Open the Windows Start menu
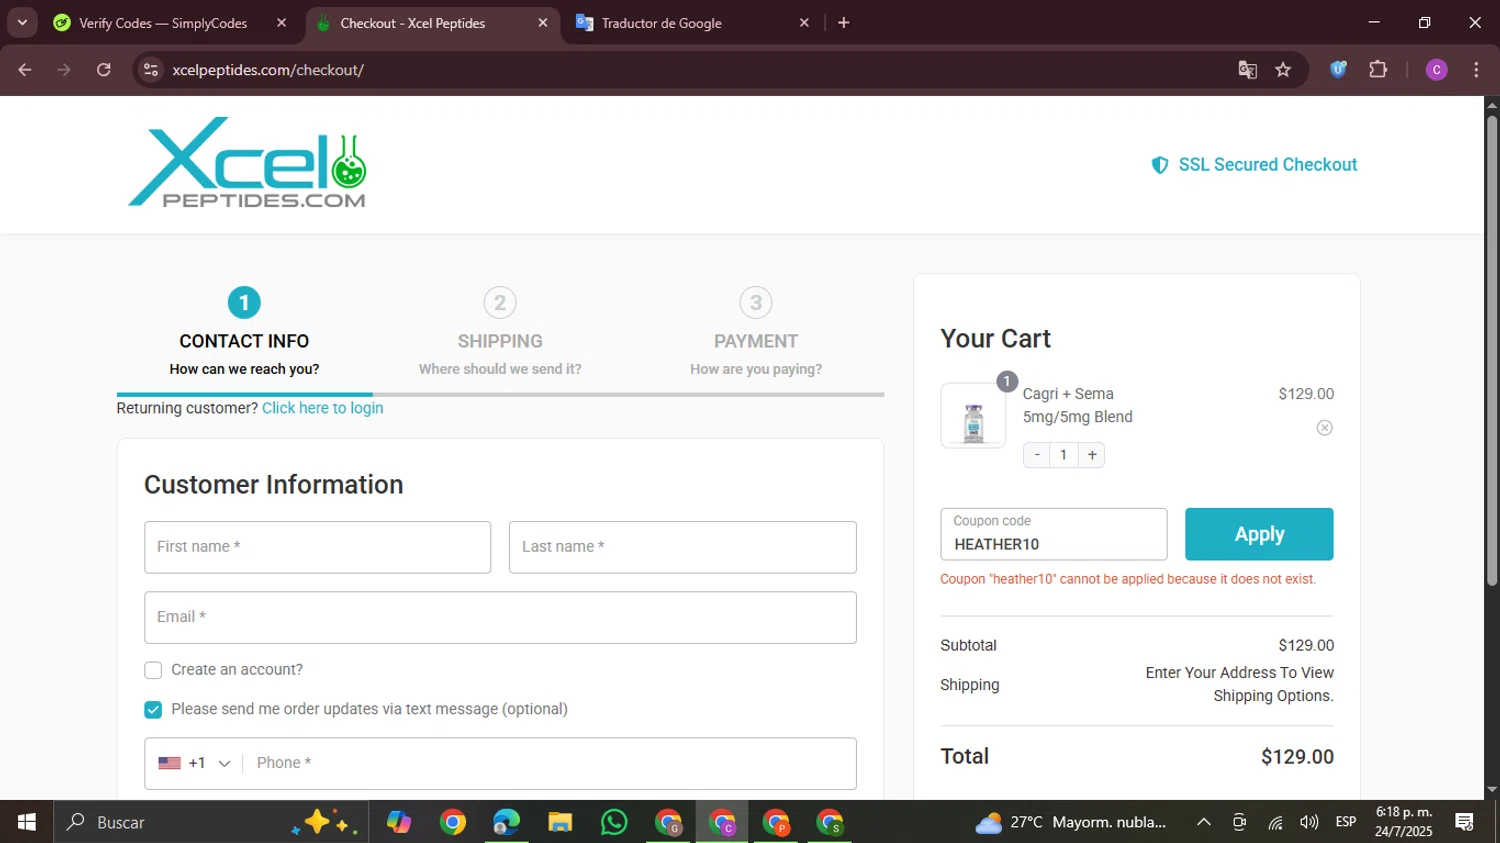This screenshot has width=1500, height=843. point(27,822)
